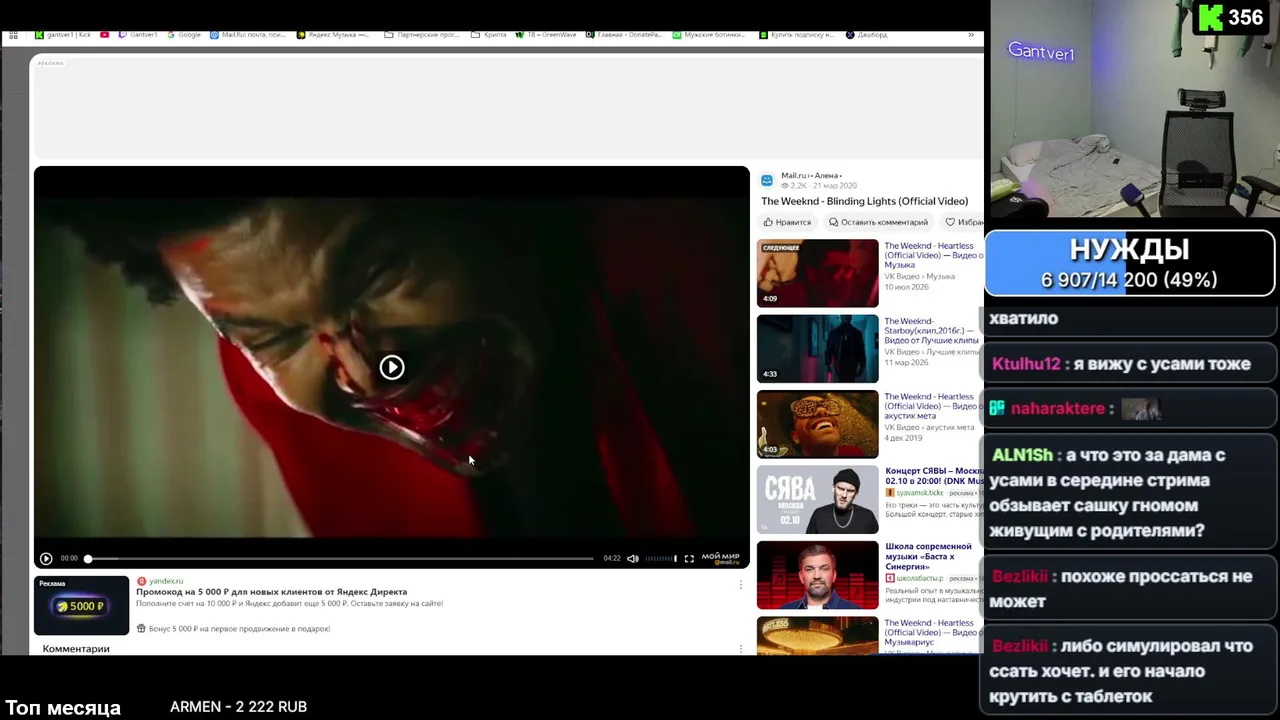Click the Gantver1 webcam name overlay

point(1041,52)
